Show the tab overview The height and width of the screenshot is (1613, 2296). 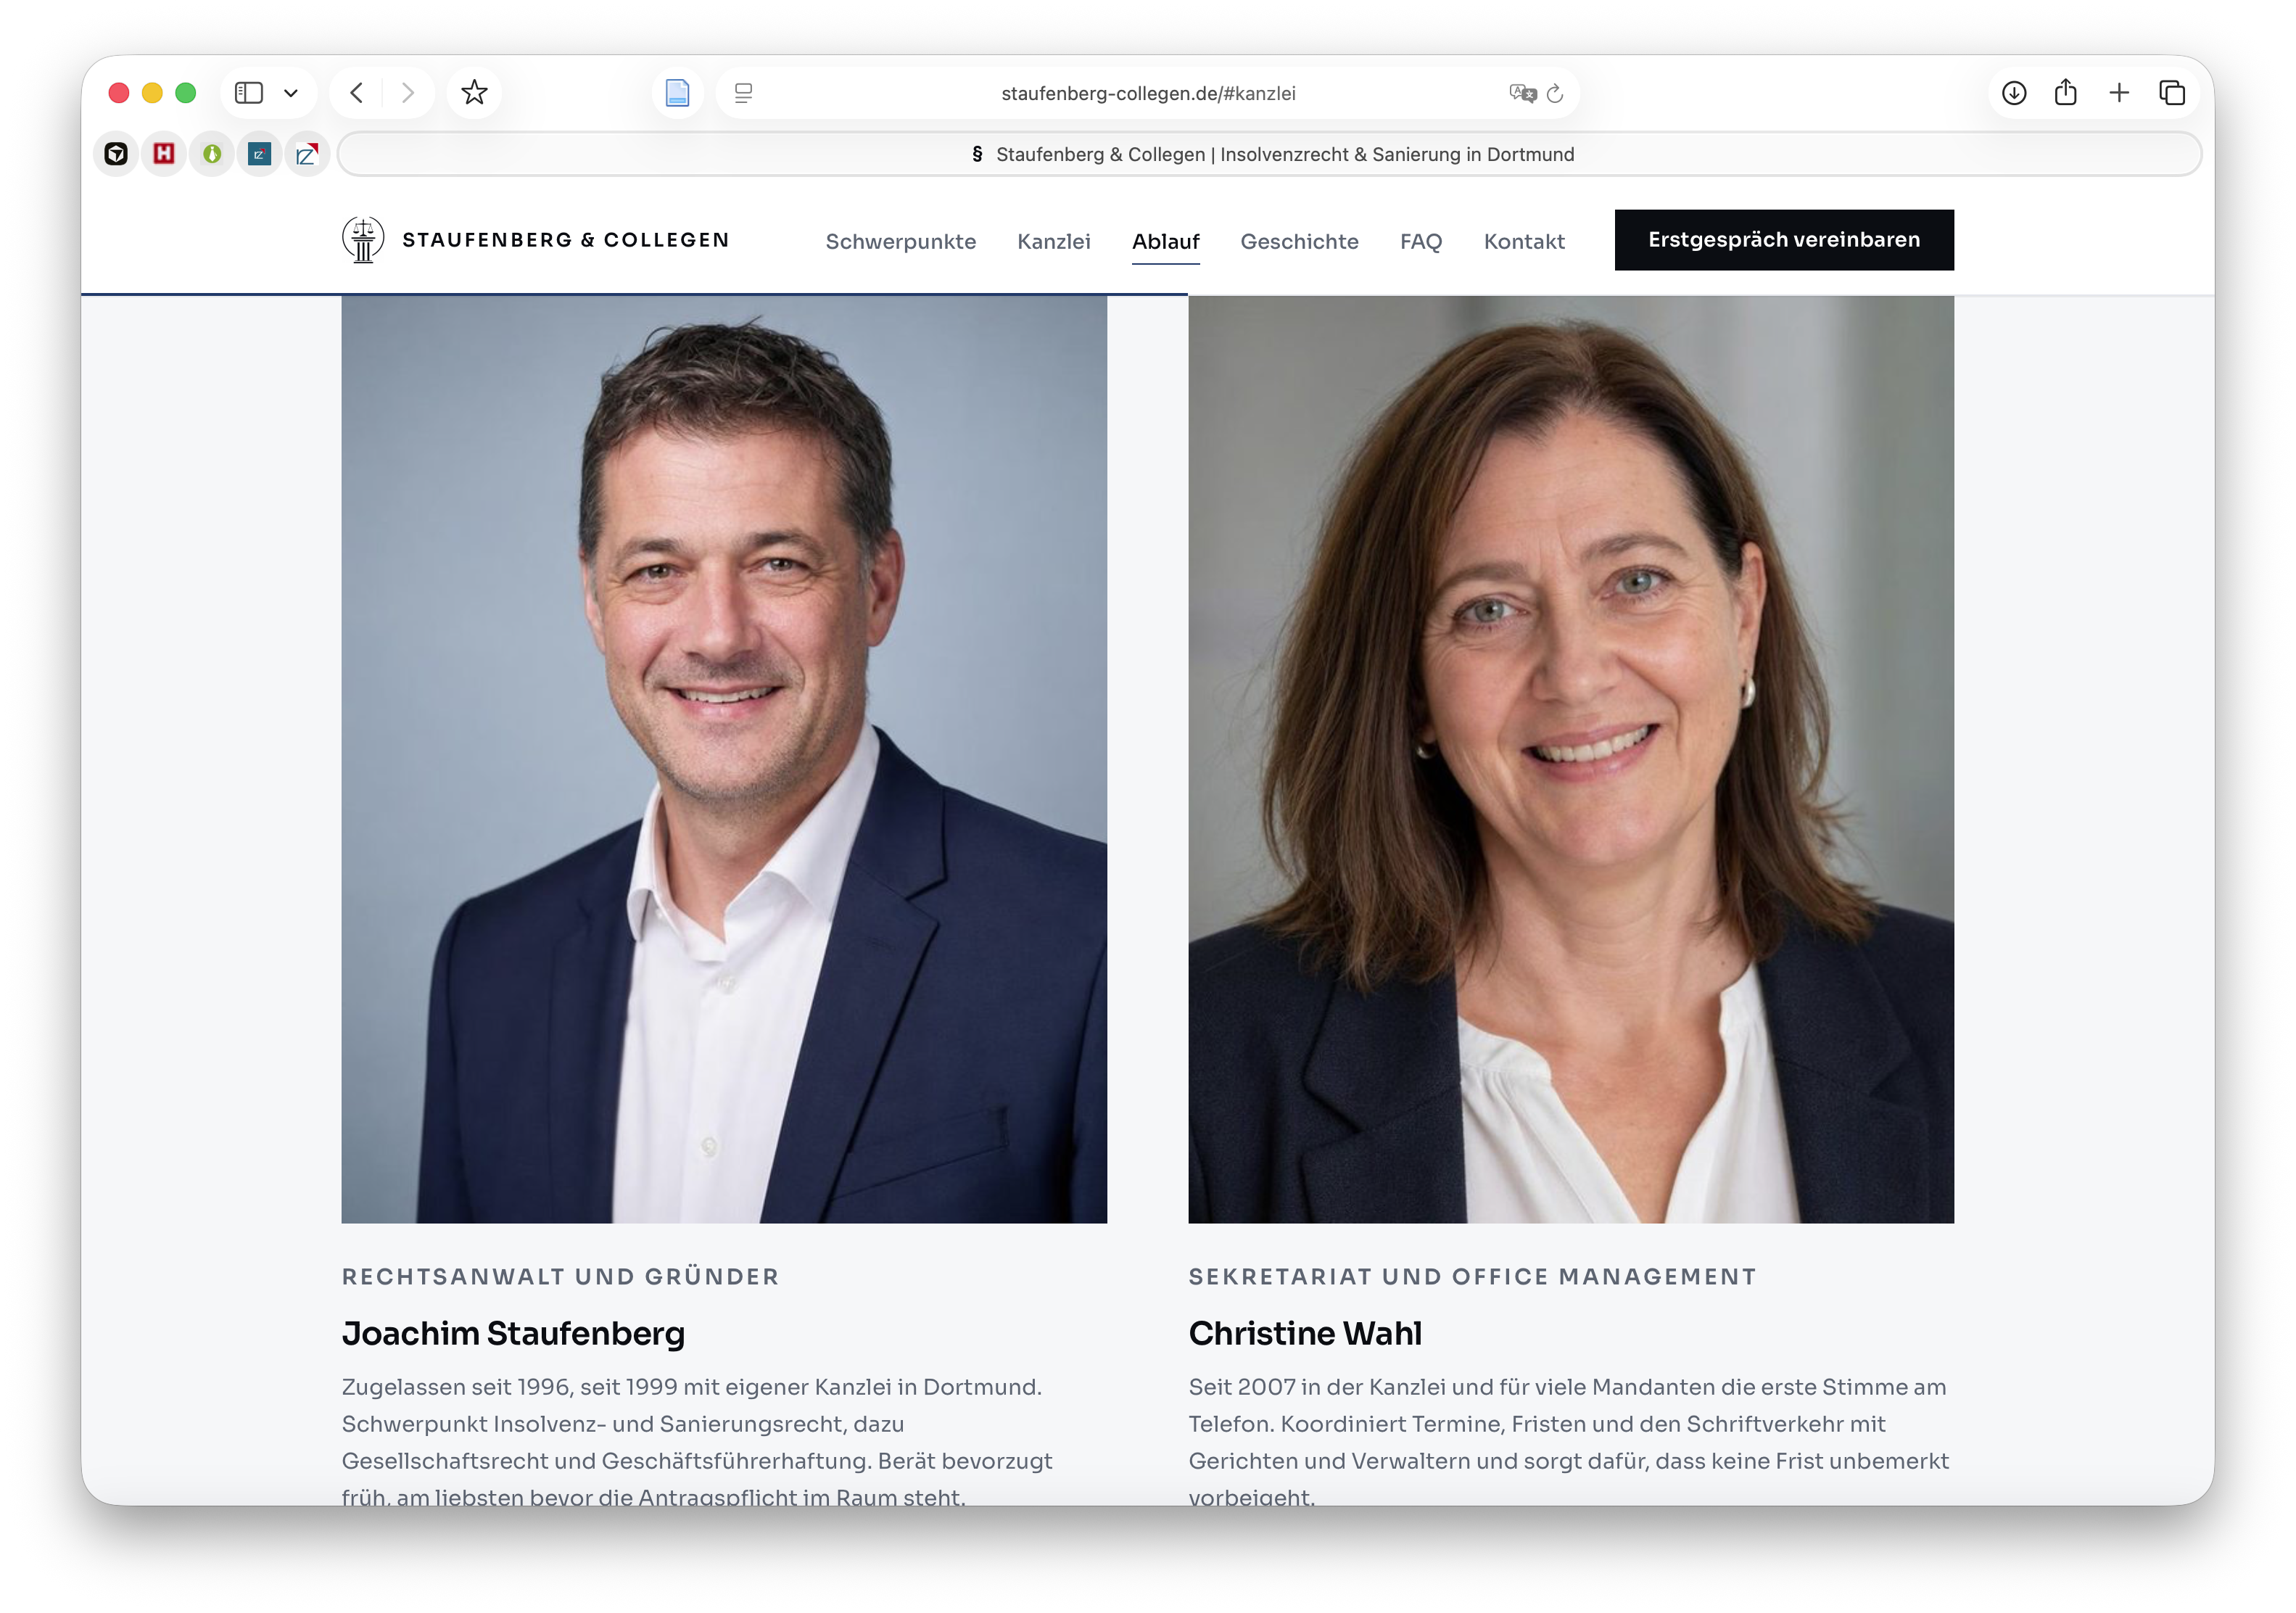point(2172,93)
